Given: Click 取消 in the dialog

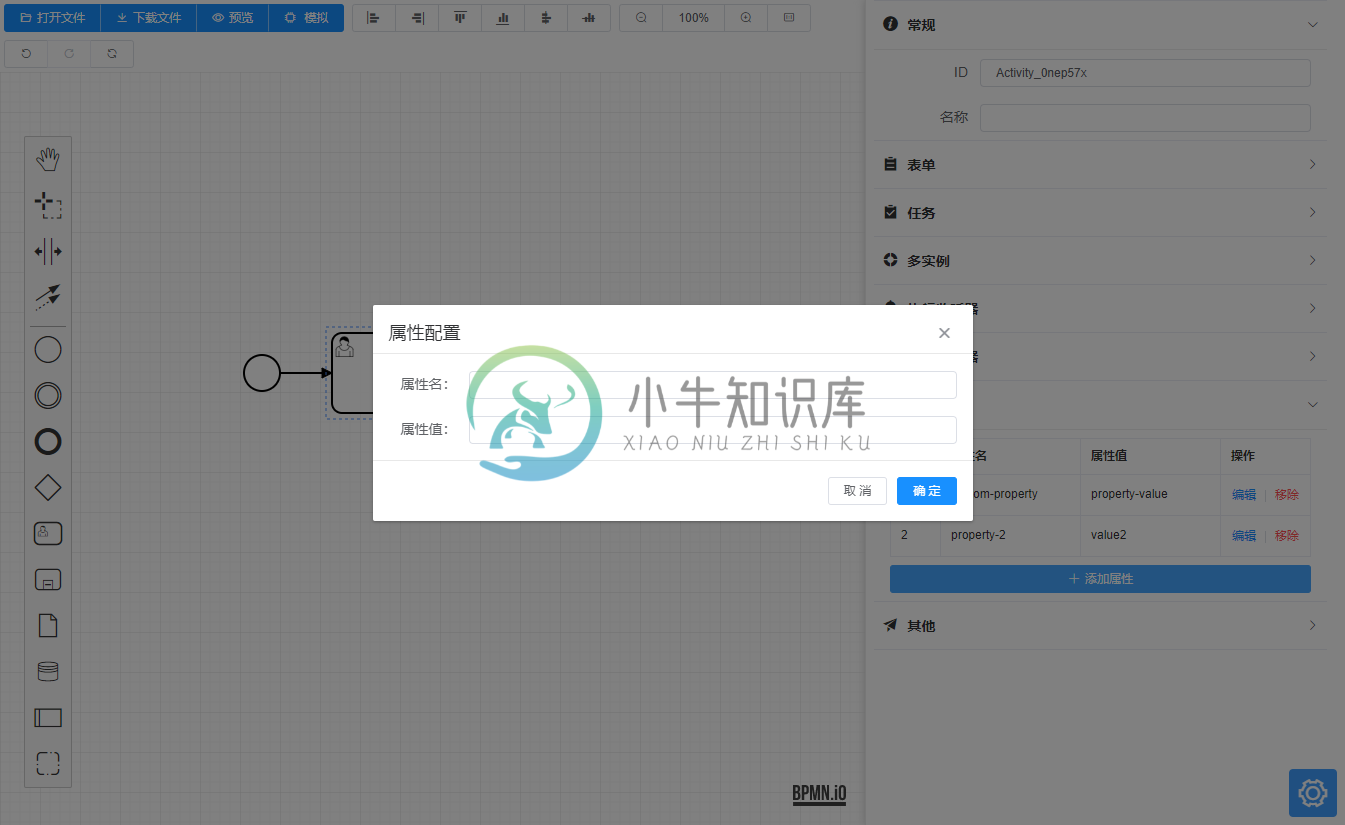Looking at the screenshot, I should [858, 491].
